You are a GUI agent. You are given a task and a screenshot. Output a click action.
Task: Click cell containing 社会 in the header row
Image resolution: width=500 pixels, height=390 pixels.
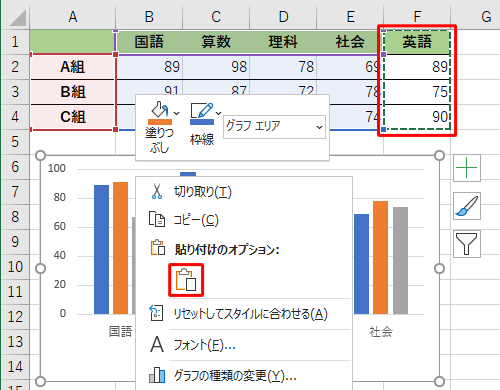(349, 42)
